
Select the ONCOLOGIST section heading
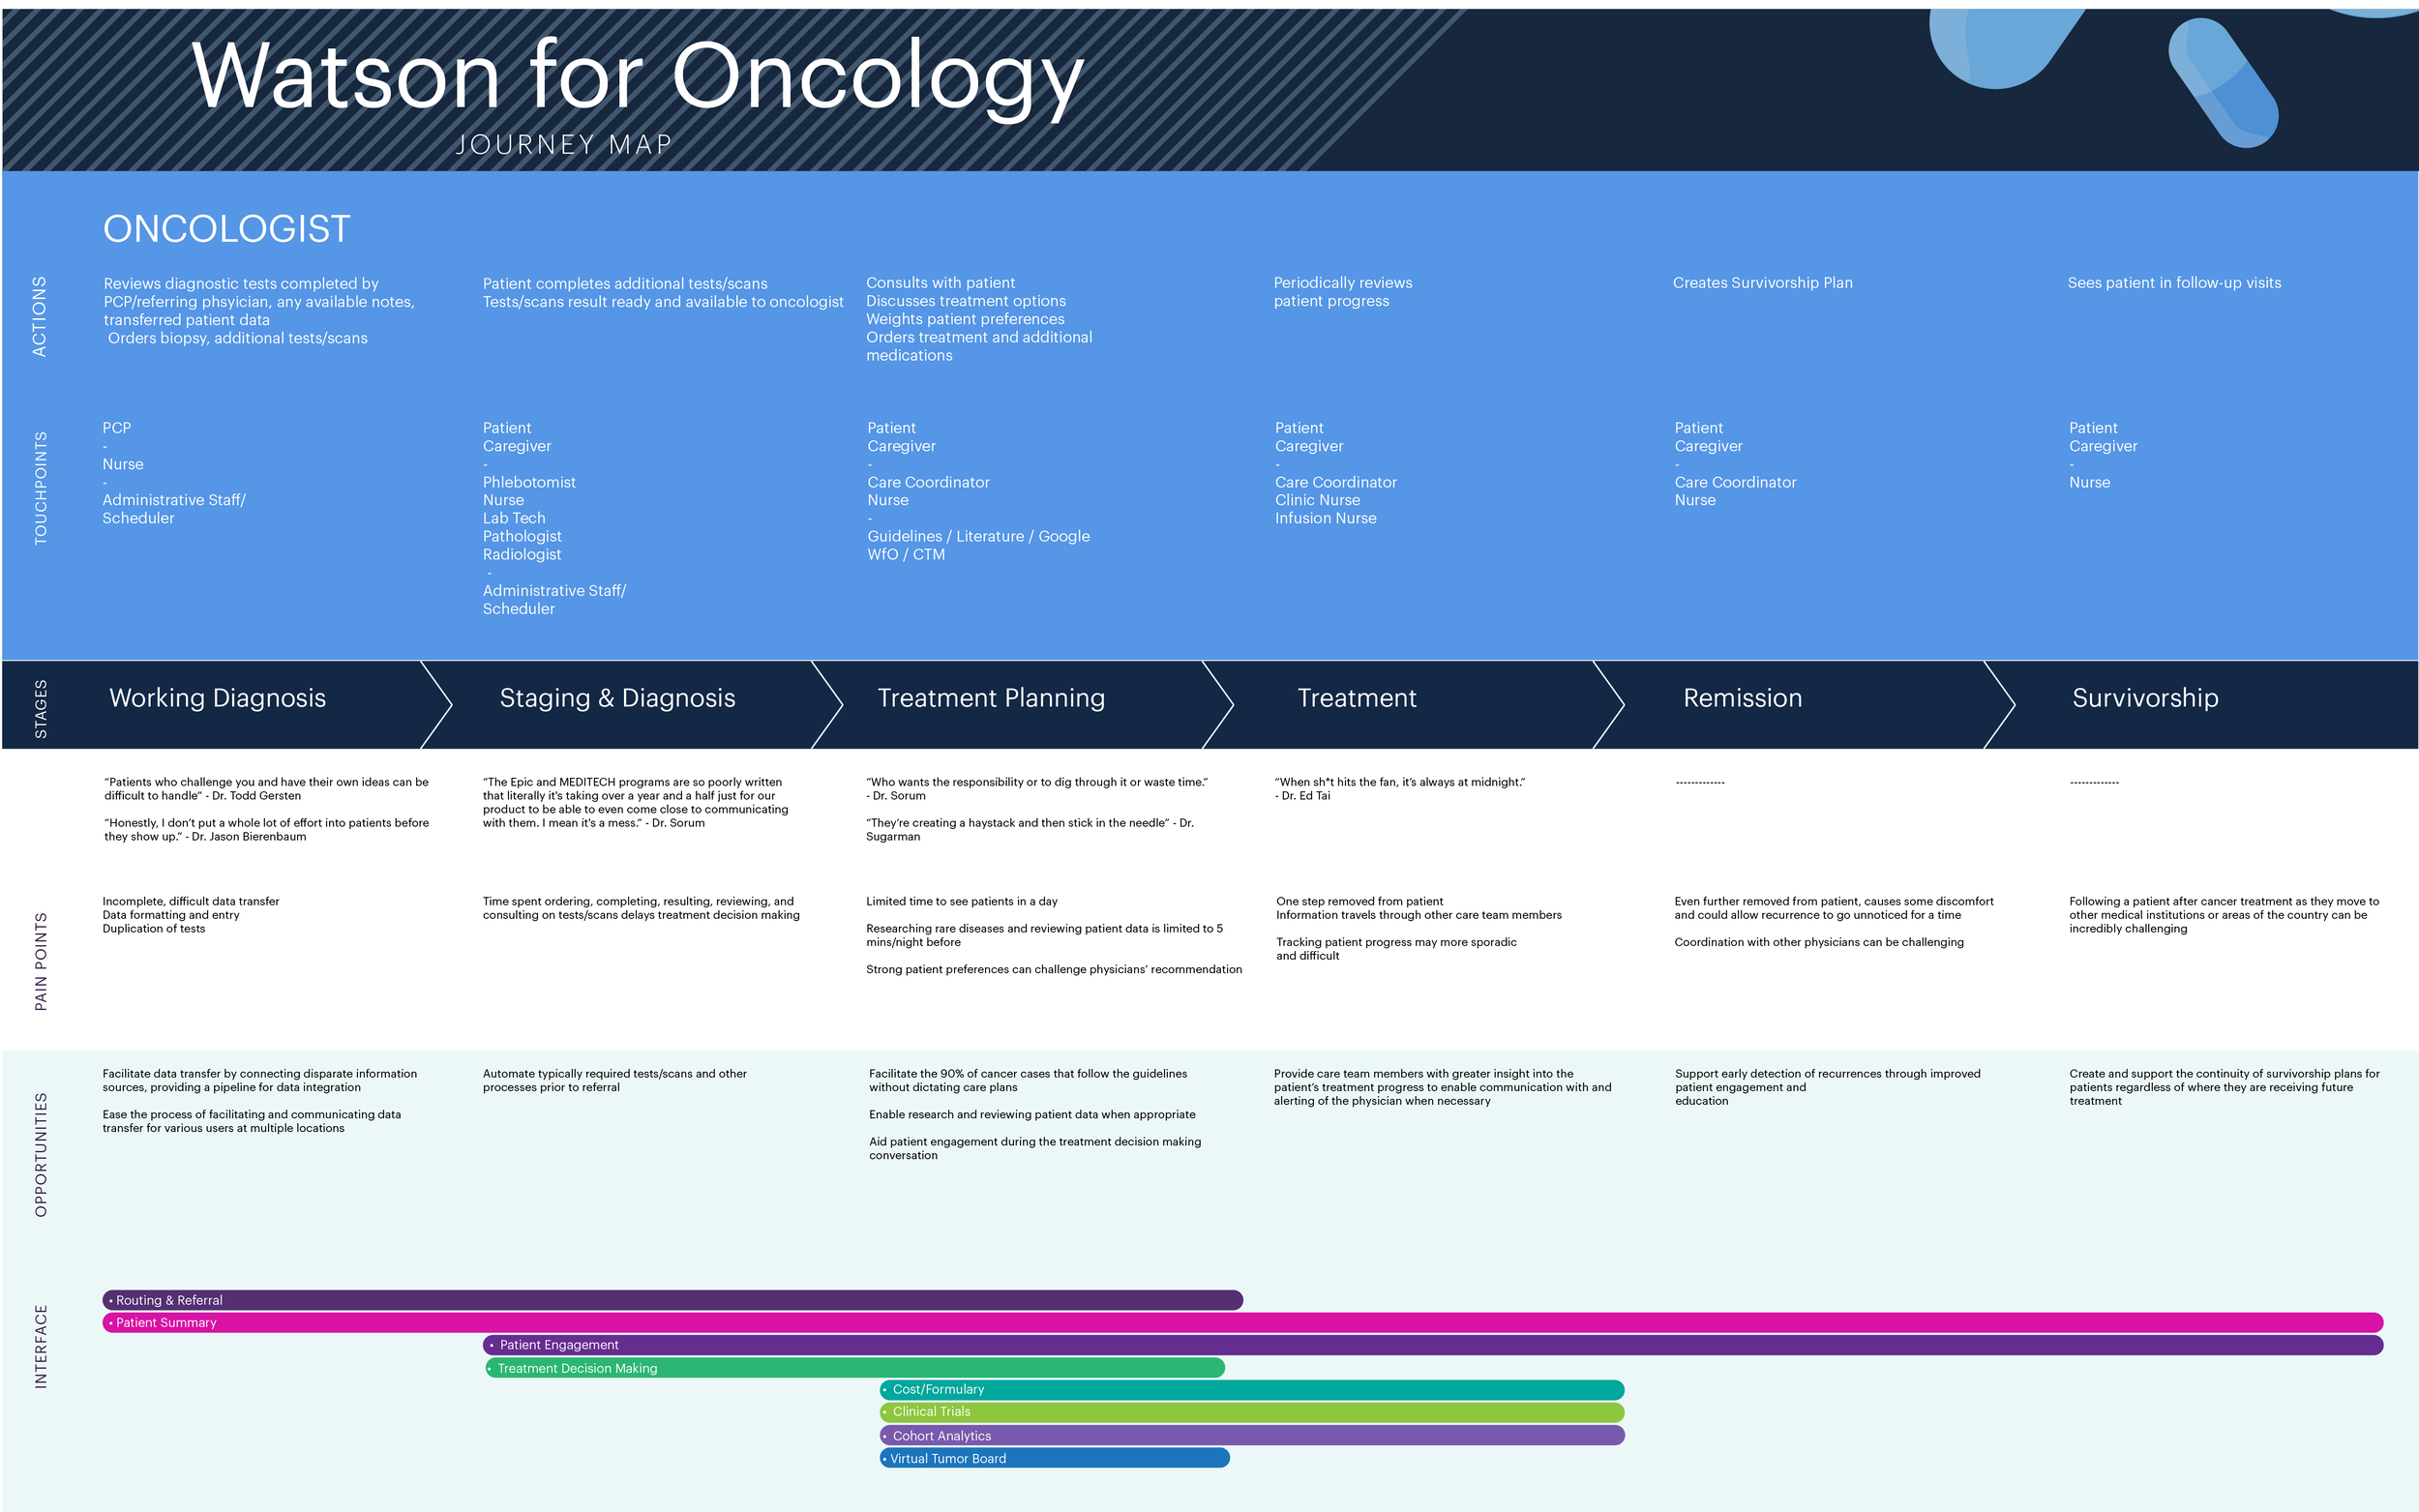point(226,228)
